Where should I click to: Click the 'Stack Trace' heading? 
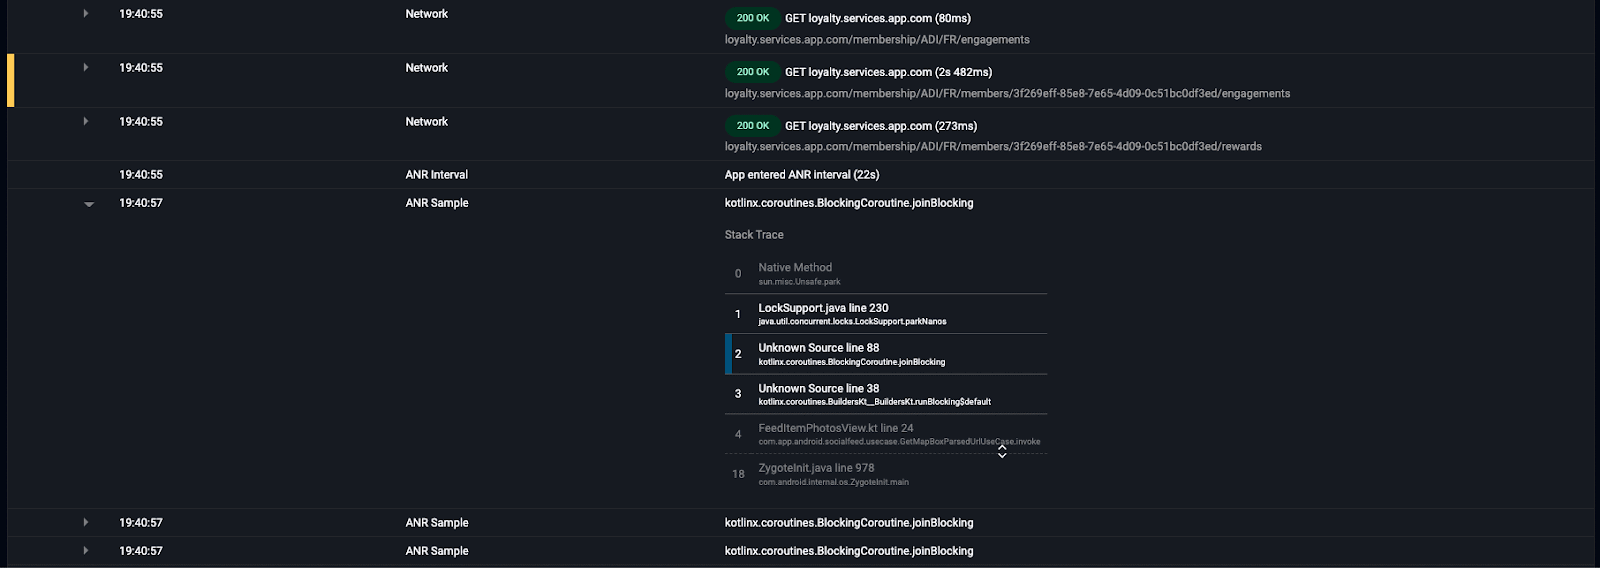click(x=754, y=235)
